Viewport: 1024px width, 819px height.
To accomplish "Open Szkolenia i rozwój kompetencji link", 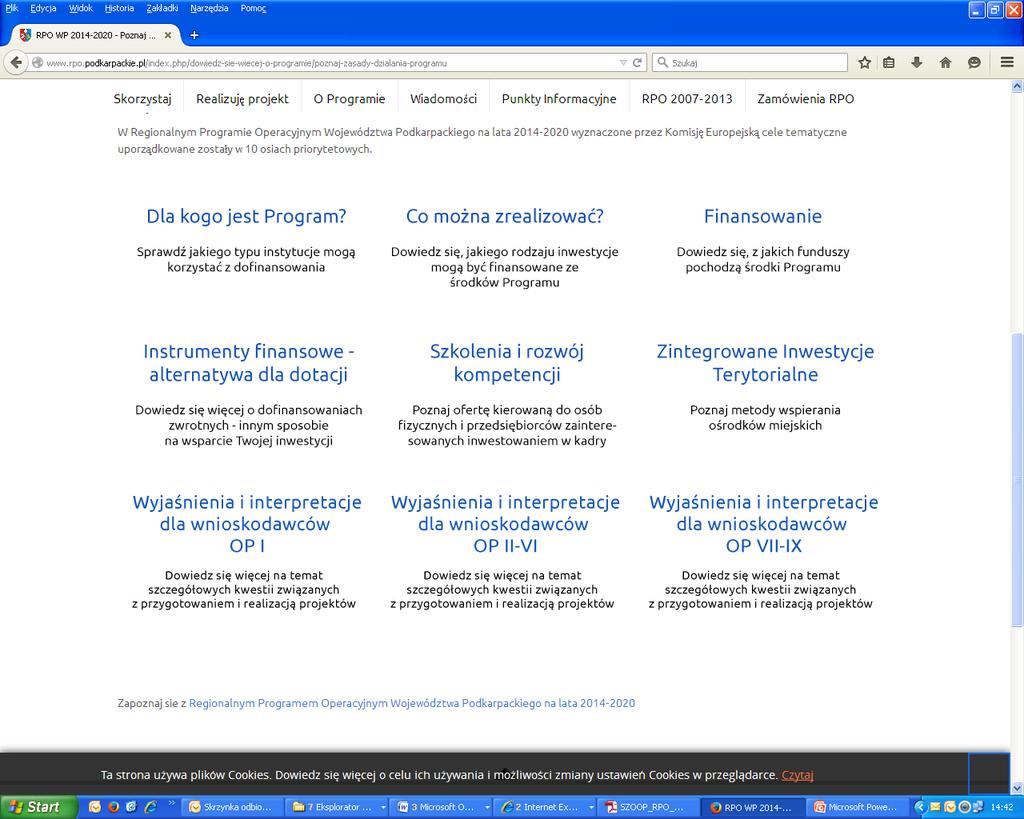I will pyautogui.click(x=507, y=362).
